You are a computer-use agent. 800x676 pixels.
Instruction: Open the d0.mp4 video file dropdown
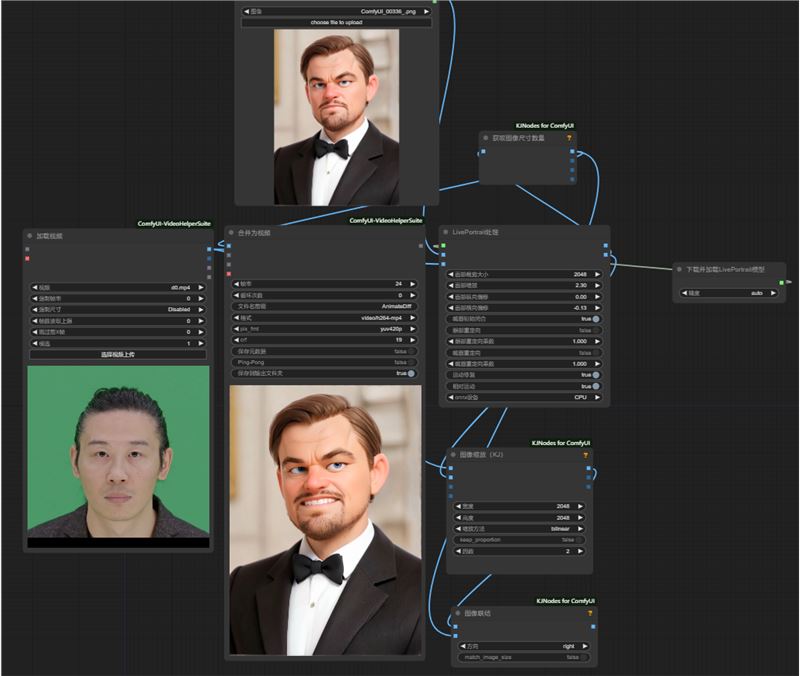(x=118, y=287)
